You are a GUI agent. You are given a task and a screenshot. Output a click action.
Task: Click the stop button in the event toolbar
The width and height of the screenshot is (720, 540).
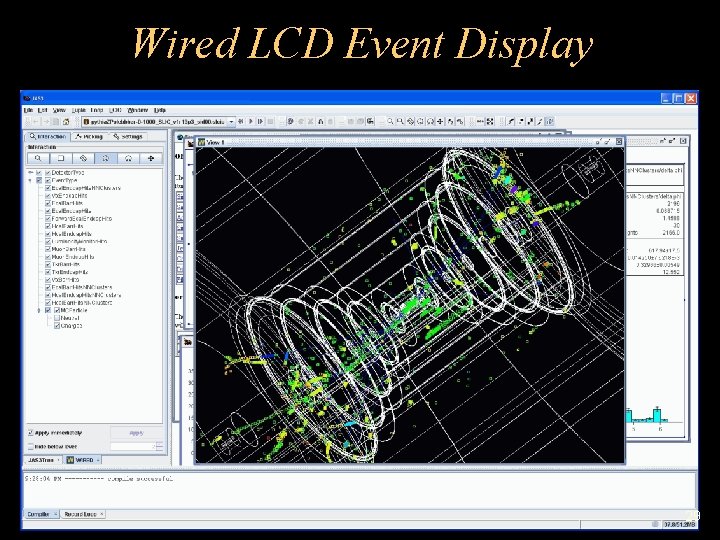coord(270,121)
